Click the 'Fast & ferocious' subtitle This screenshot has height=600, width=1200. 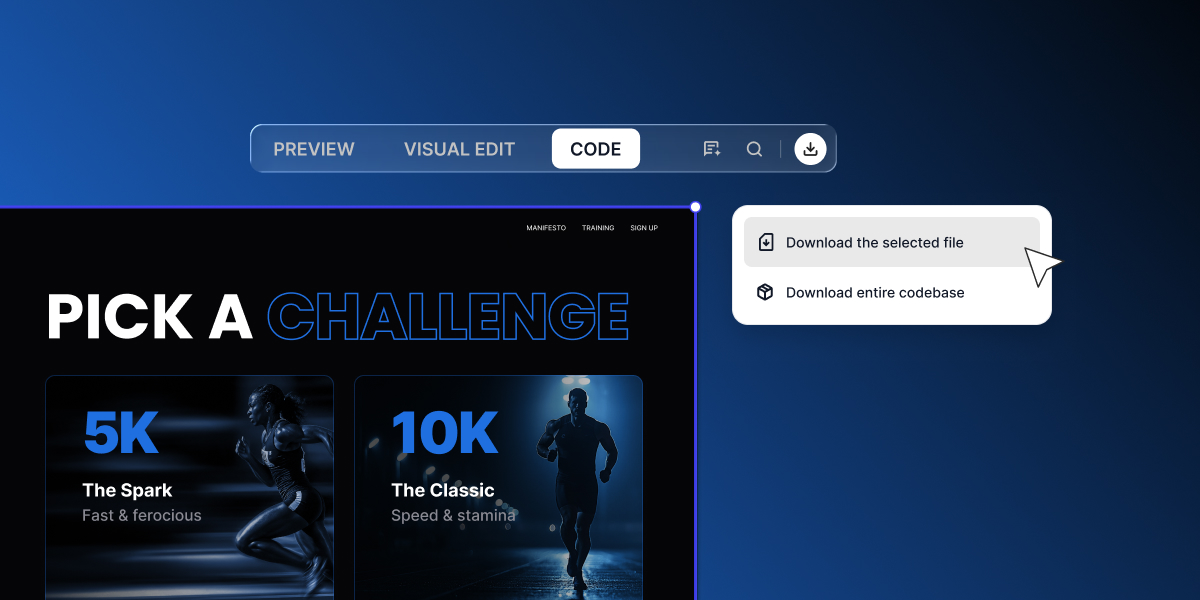pos(142,516)
